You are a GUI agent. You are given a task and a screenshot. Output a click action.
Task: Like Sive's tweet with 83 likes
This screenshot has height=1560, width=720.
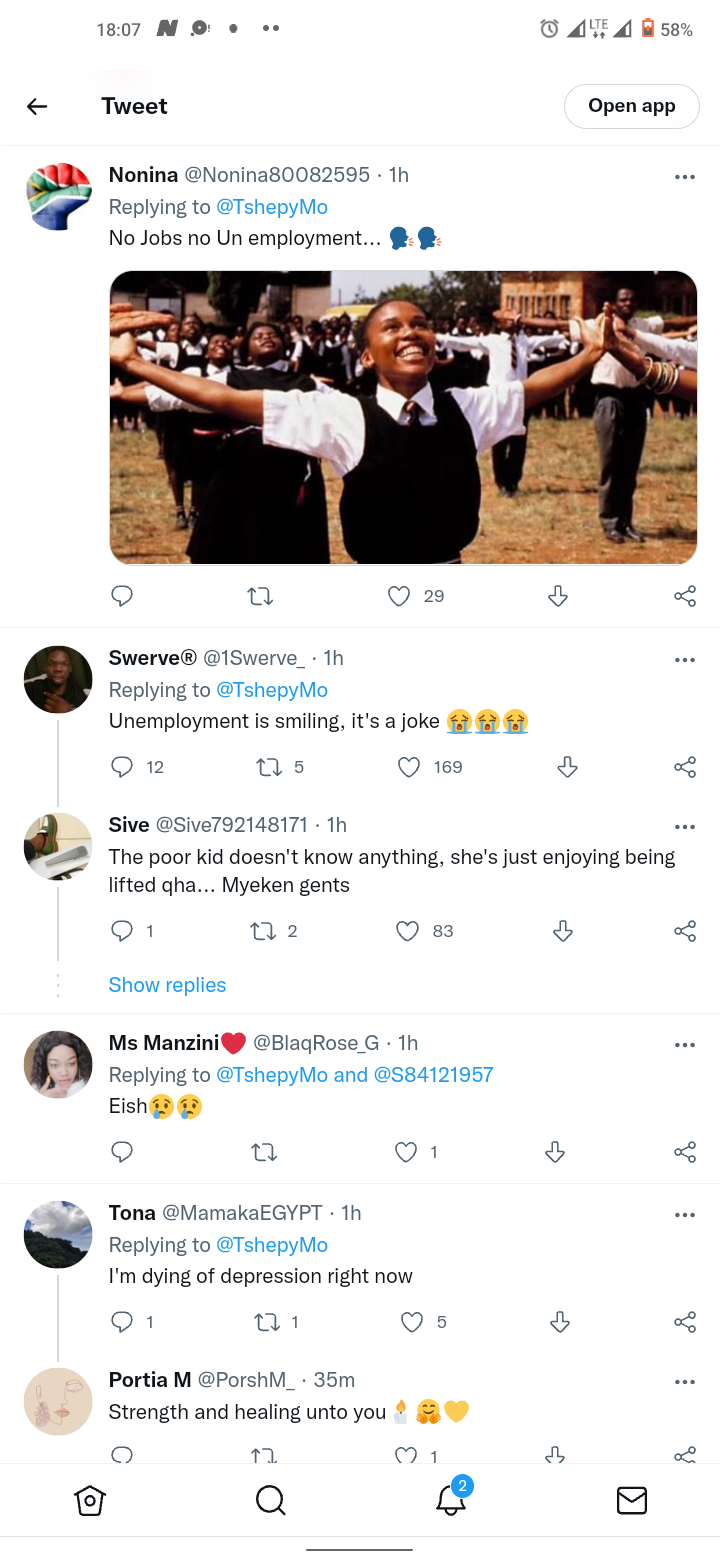pos(408,931)
